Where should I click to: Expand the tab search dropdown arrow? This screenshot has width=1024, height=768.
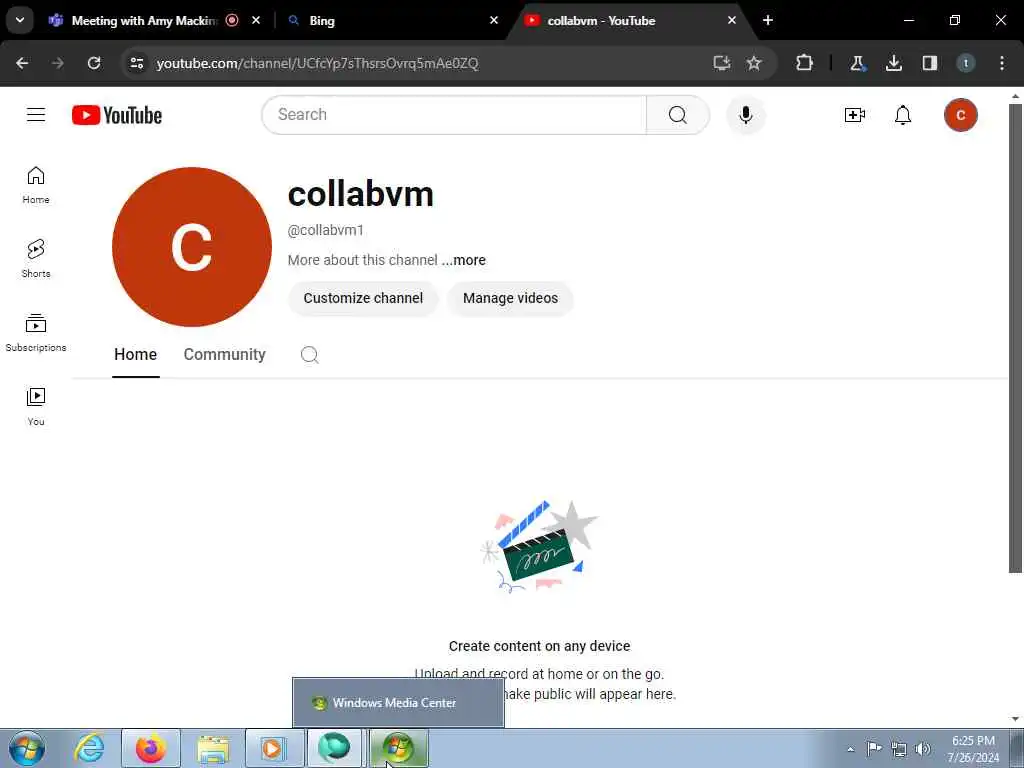[x=20, y=20]
